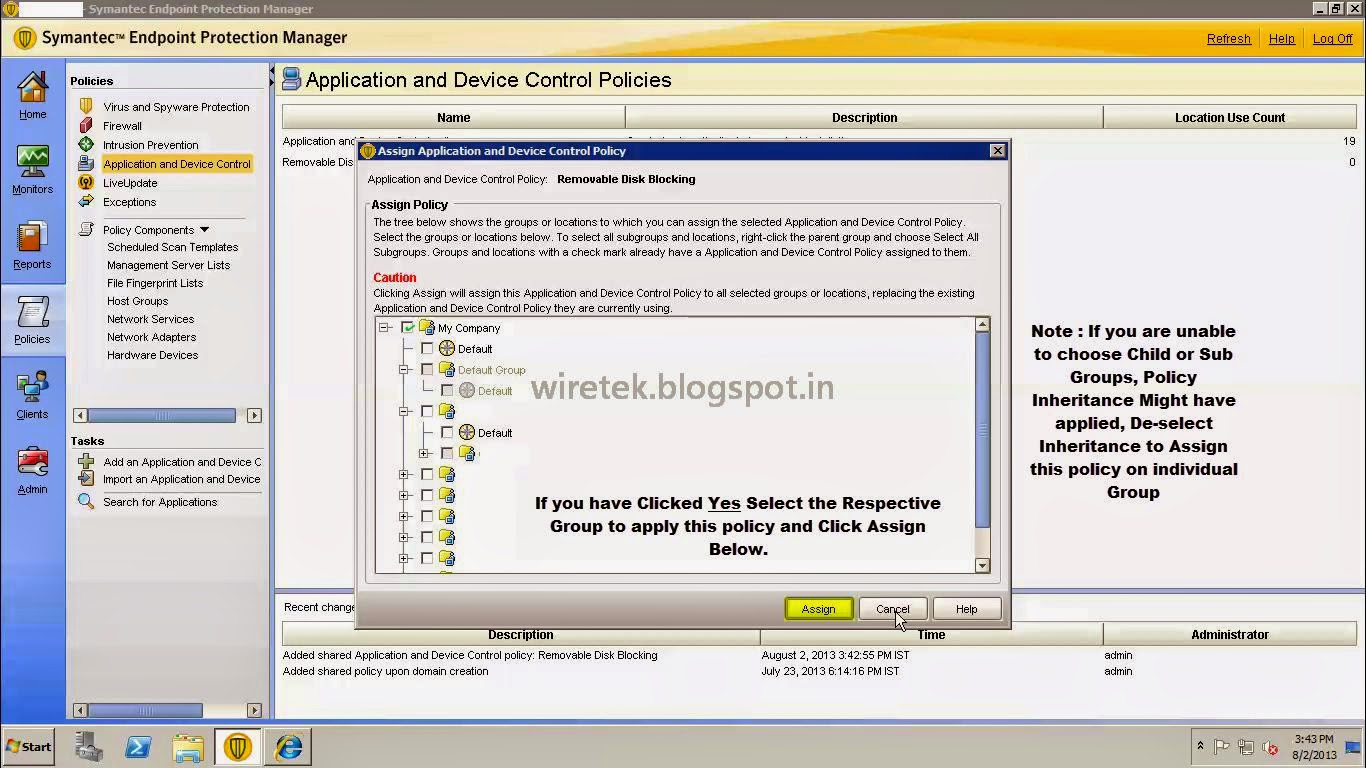Click Policies list horizontal scrollbar thumb

(x=162, y=415)
